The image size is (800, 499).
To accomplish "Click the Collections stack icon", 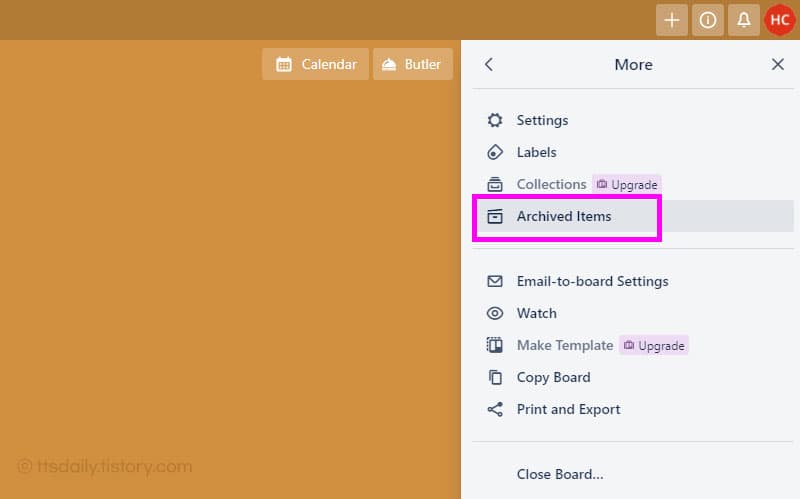I will tap(494, 184).
